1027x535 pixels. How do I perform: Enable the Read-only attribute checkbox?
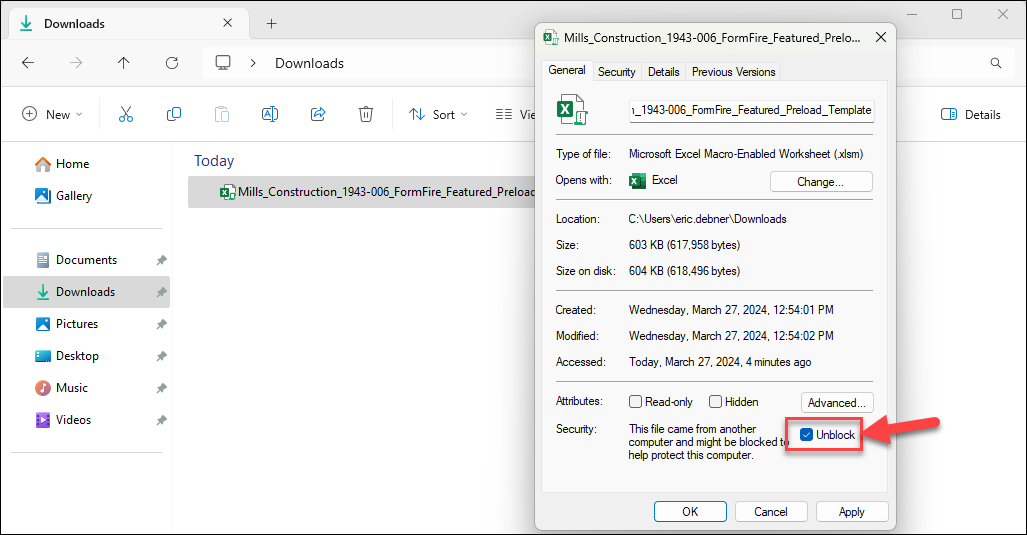pyautogui.click(x=635, y=402)
